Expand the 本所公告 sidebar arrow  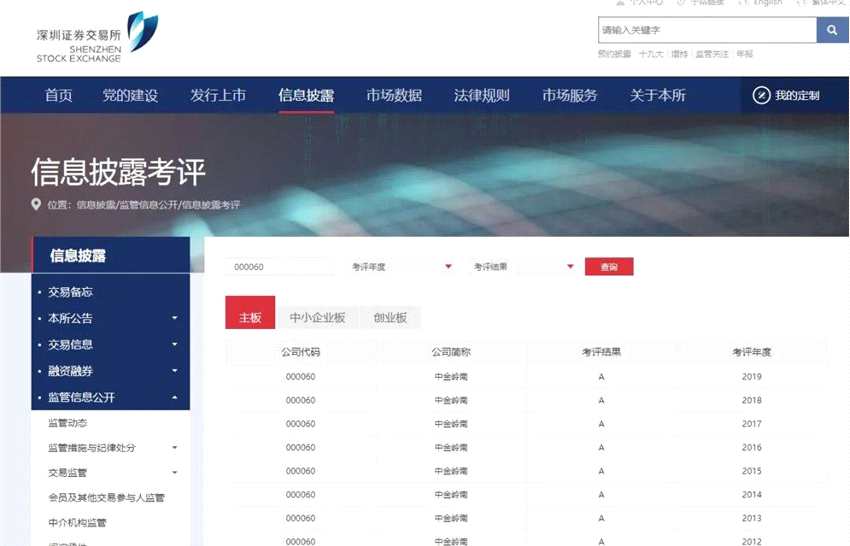(x=175, y=318)
